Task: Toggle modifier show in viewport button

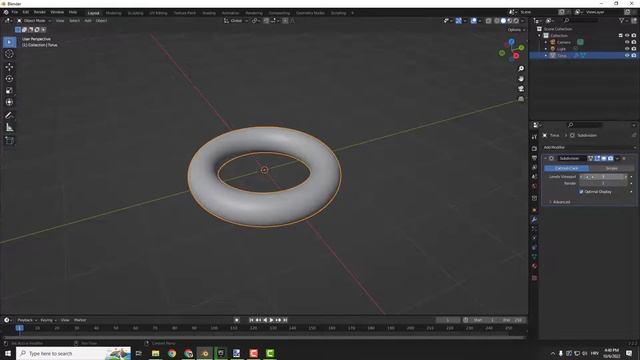Action: pyautogui.click(x=604, y=158)
